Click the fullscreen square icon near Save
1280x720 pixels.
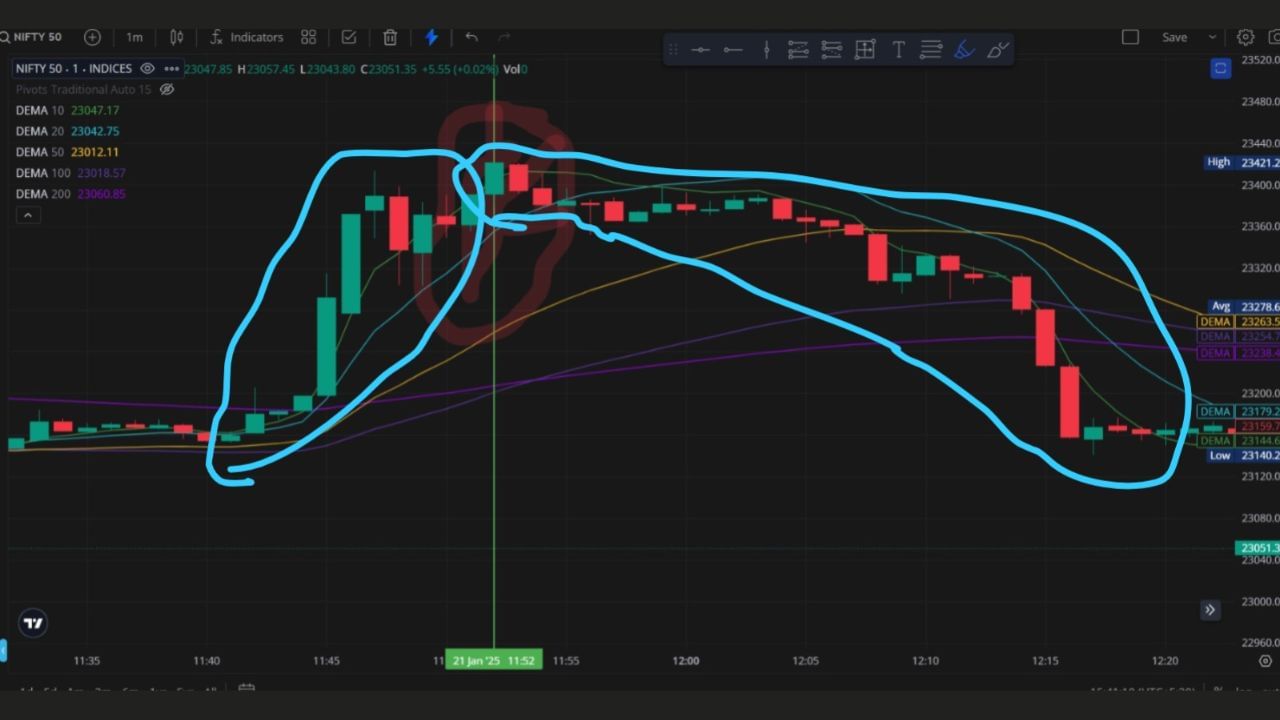[1130, 37]
